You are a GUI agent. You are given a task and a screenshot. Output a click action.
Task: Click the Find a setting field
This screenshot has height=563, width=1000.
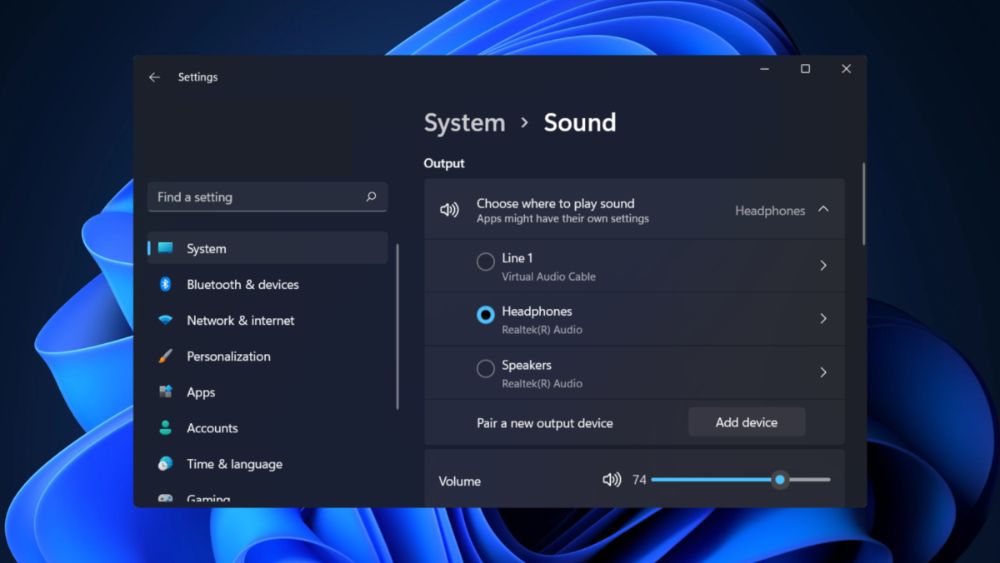(267, 197)
